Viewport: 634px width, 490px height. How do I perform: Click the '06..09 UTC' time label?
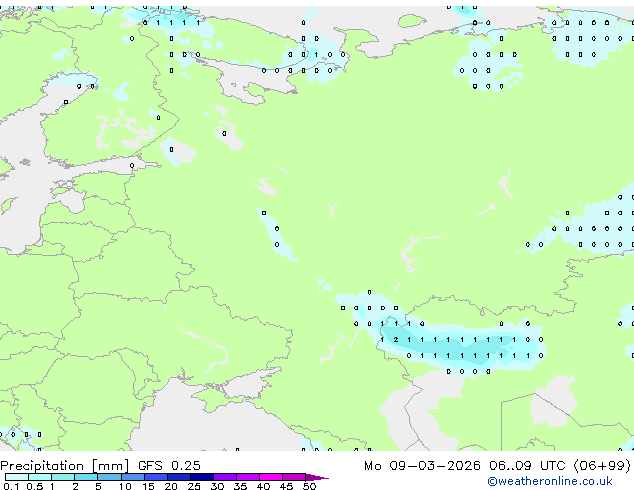527,466
